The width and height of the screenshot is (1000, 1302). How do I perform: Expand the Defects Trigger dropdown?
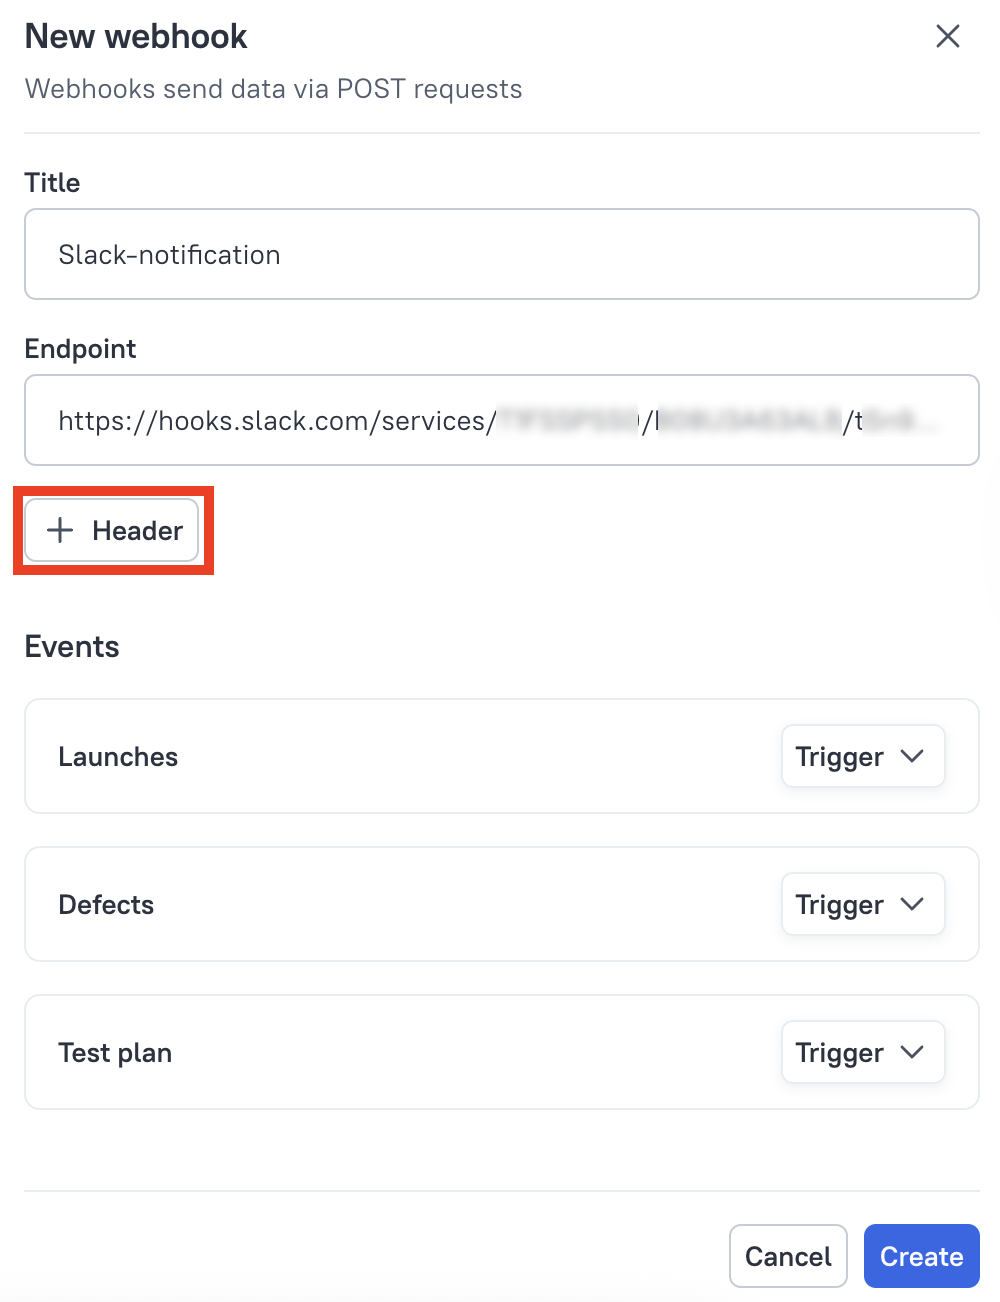pos(862,905)
